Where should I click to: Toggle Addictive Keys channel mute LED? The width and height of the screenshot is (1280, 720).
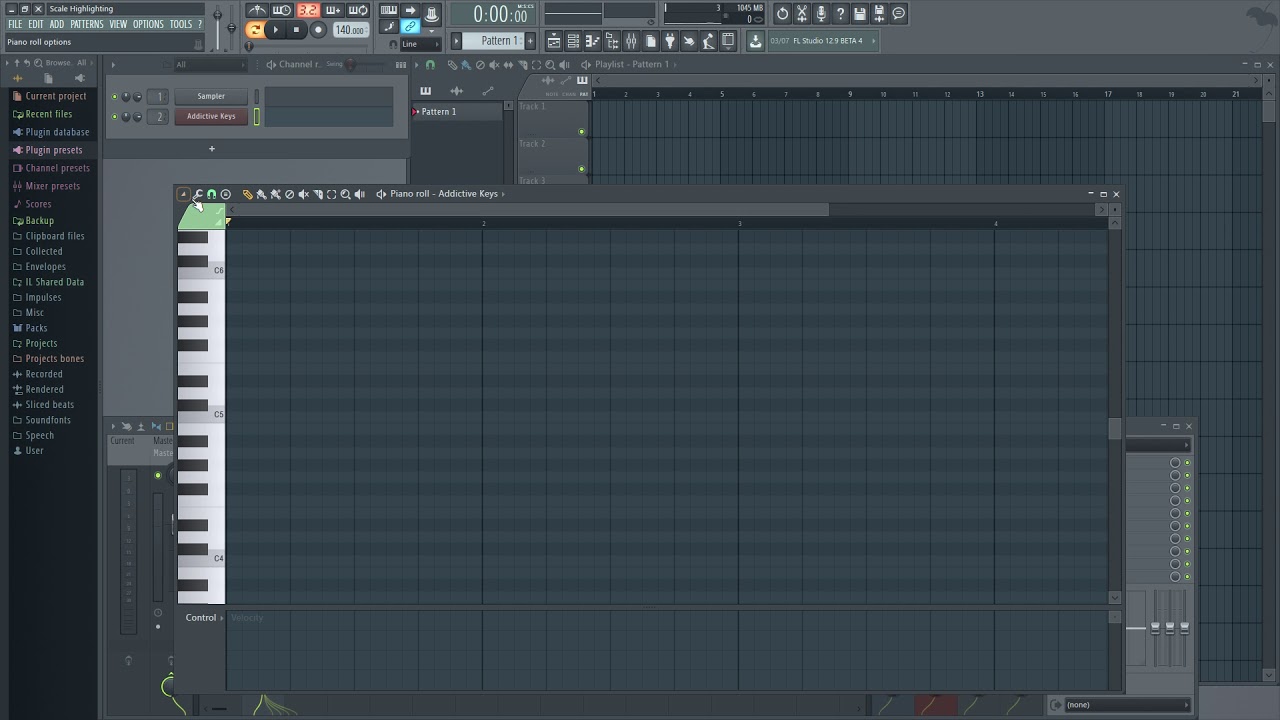[114, 117]
